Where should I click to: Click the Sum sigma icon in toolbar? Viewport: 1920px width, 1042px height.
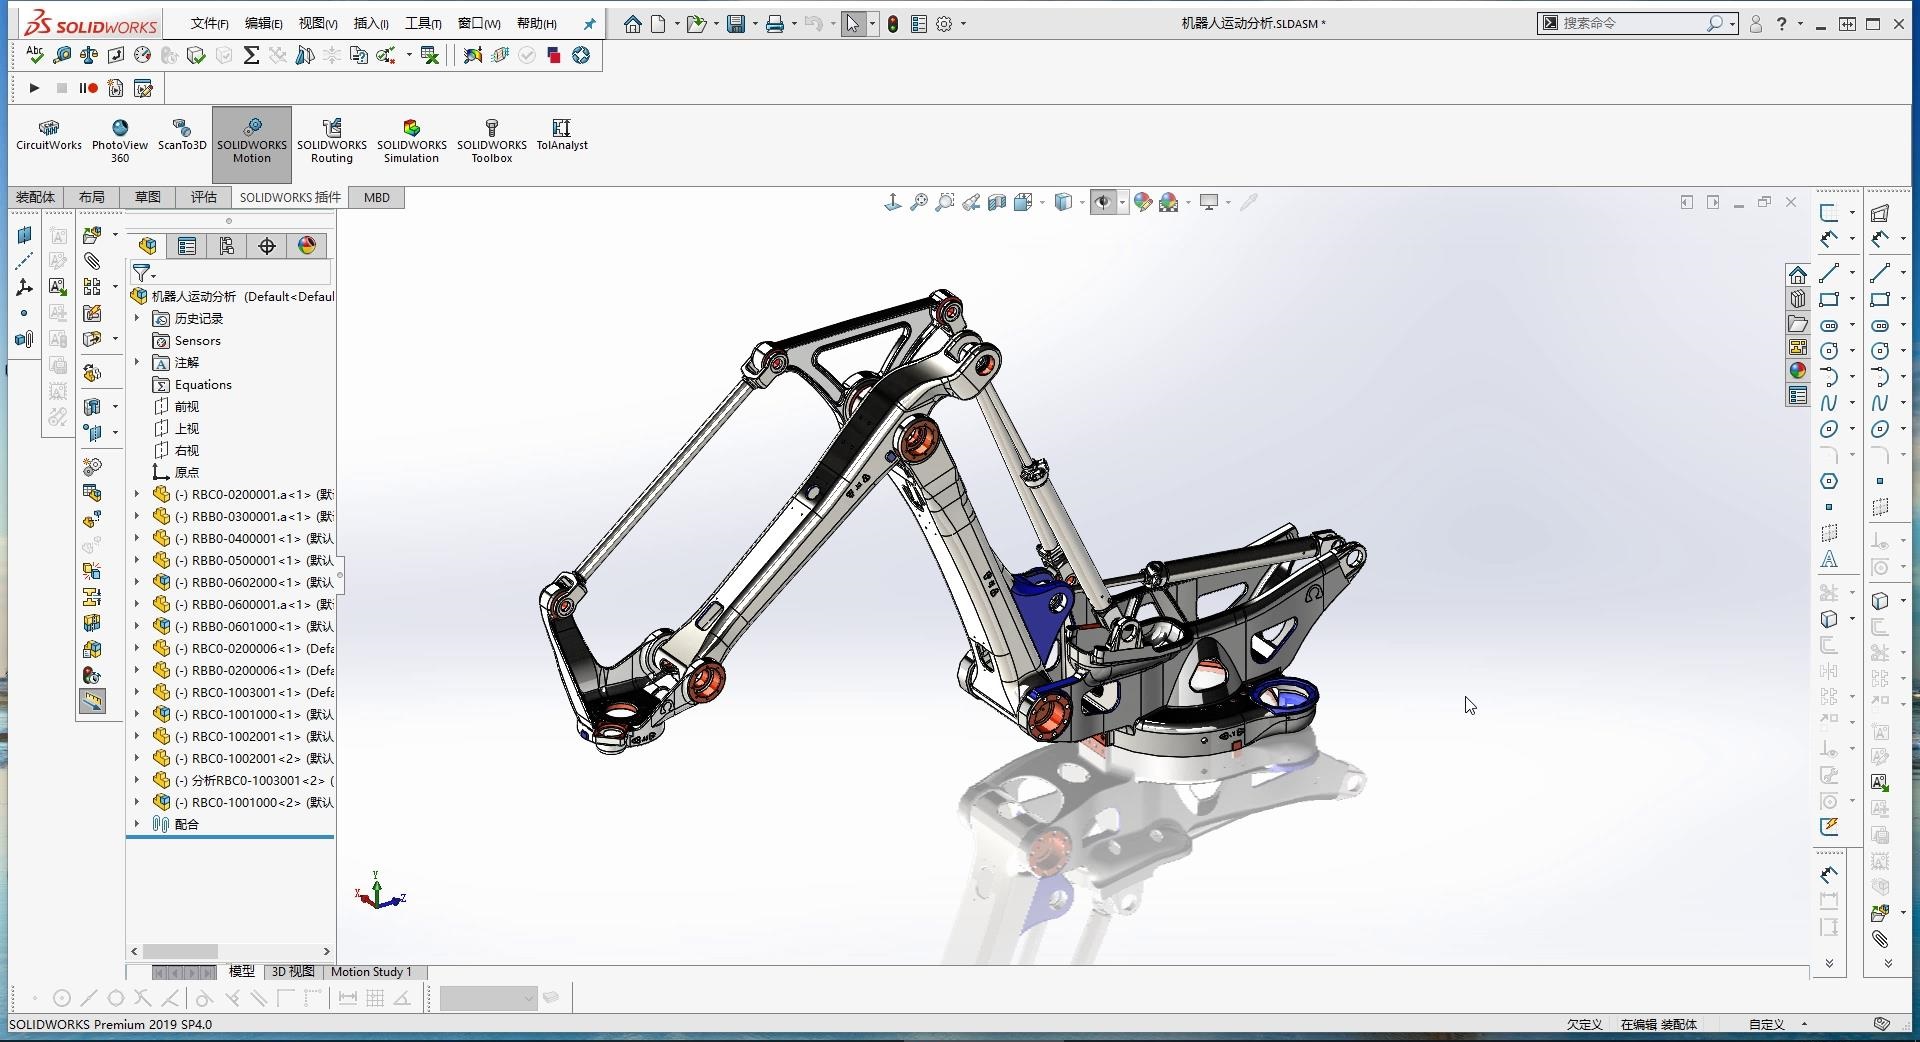pyautogui.click(x=251, y=55)
